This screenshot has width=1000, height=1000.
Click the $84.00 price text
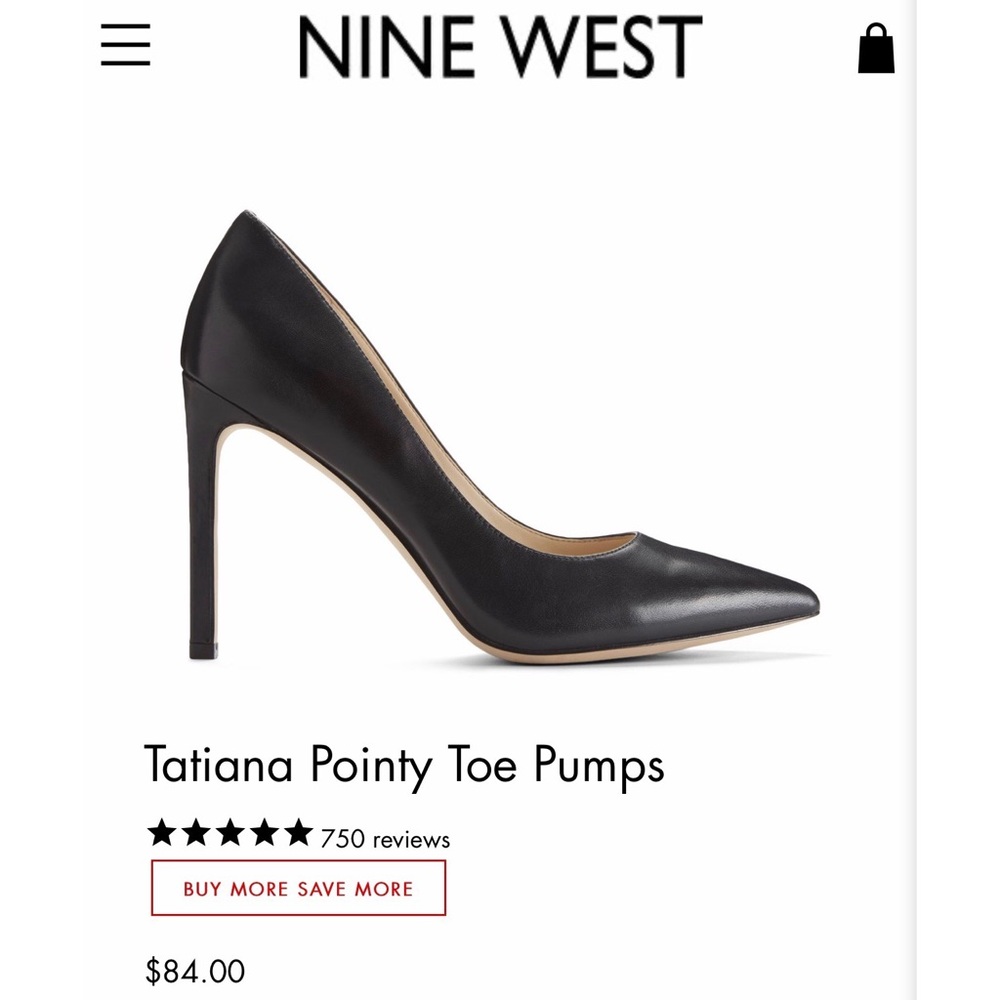pyautogui.click(x=193, y=968)
